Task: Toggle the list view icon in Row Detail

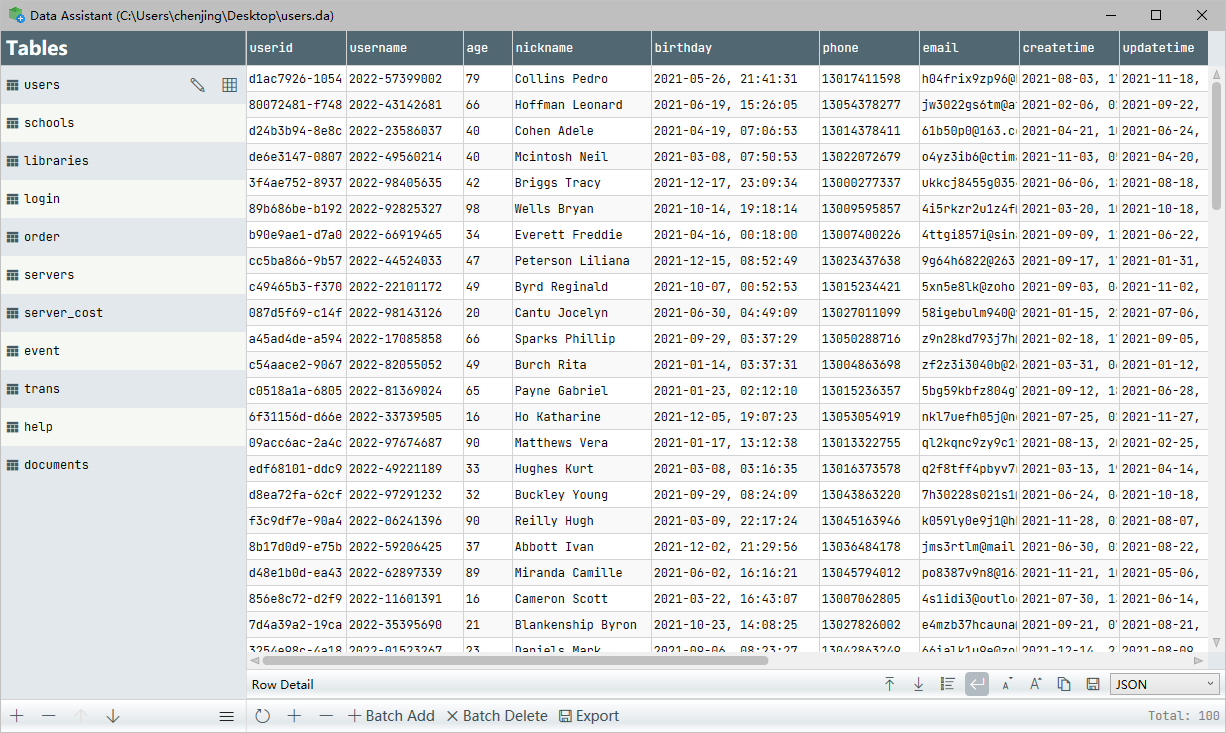Action: click(x=948, y=684)
